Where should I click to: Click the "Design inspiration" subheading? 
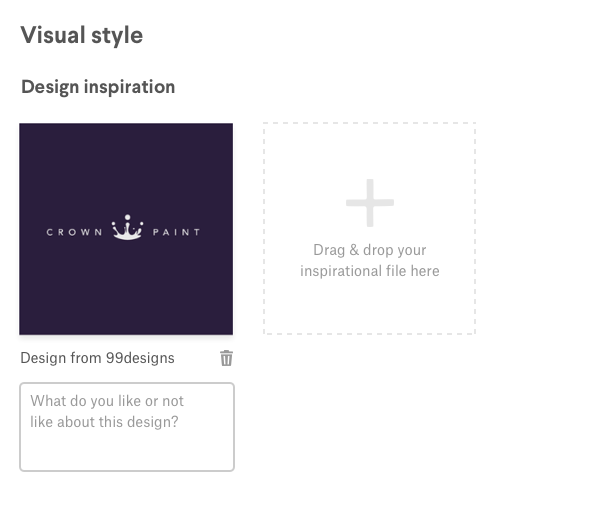98,87
